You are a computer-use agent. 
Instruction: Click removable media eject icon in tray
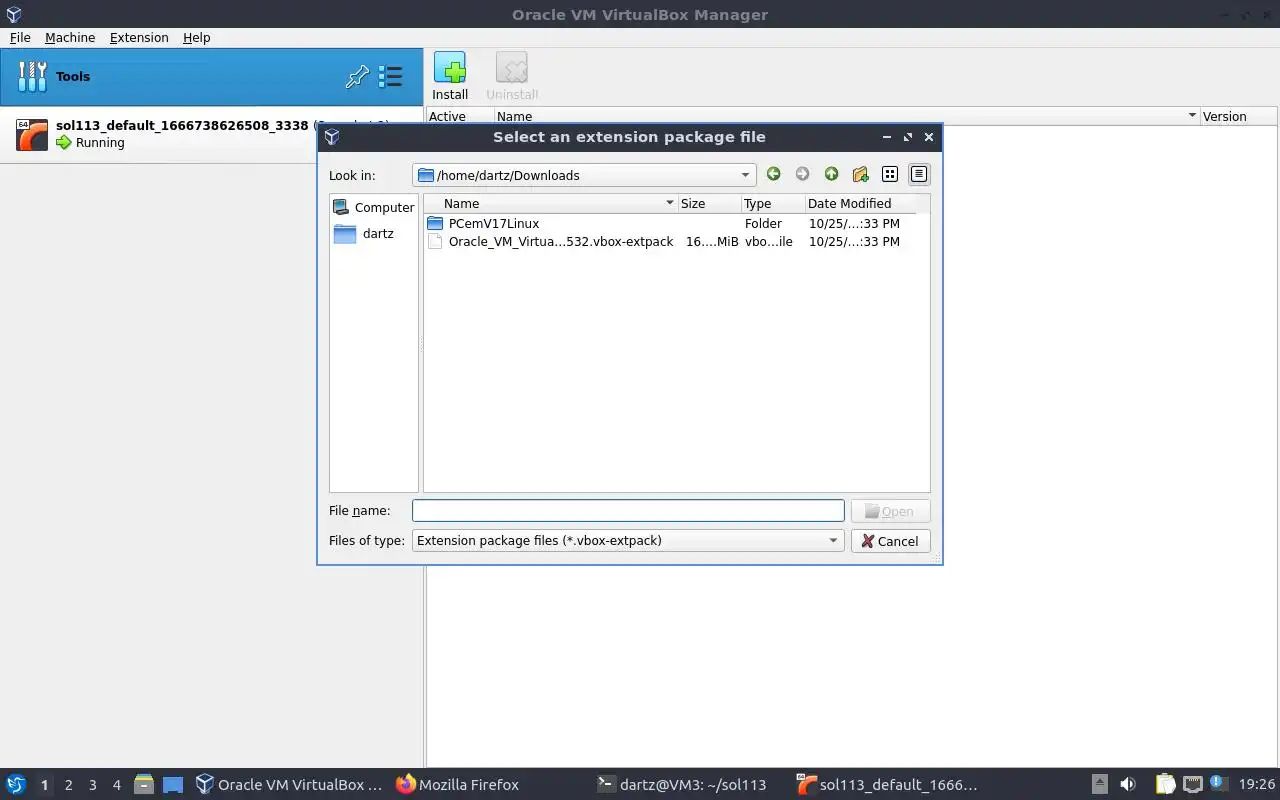(x=1099, y=784)
